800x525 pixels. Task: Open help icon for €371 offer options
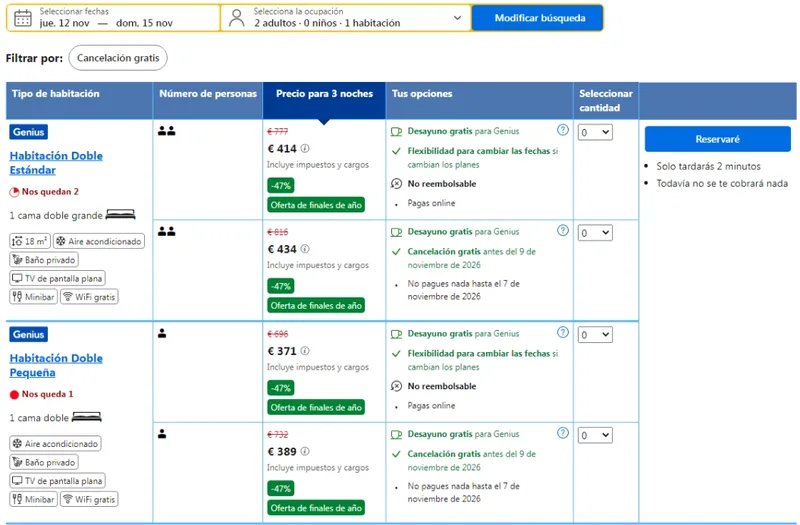[562, 333]
